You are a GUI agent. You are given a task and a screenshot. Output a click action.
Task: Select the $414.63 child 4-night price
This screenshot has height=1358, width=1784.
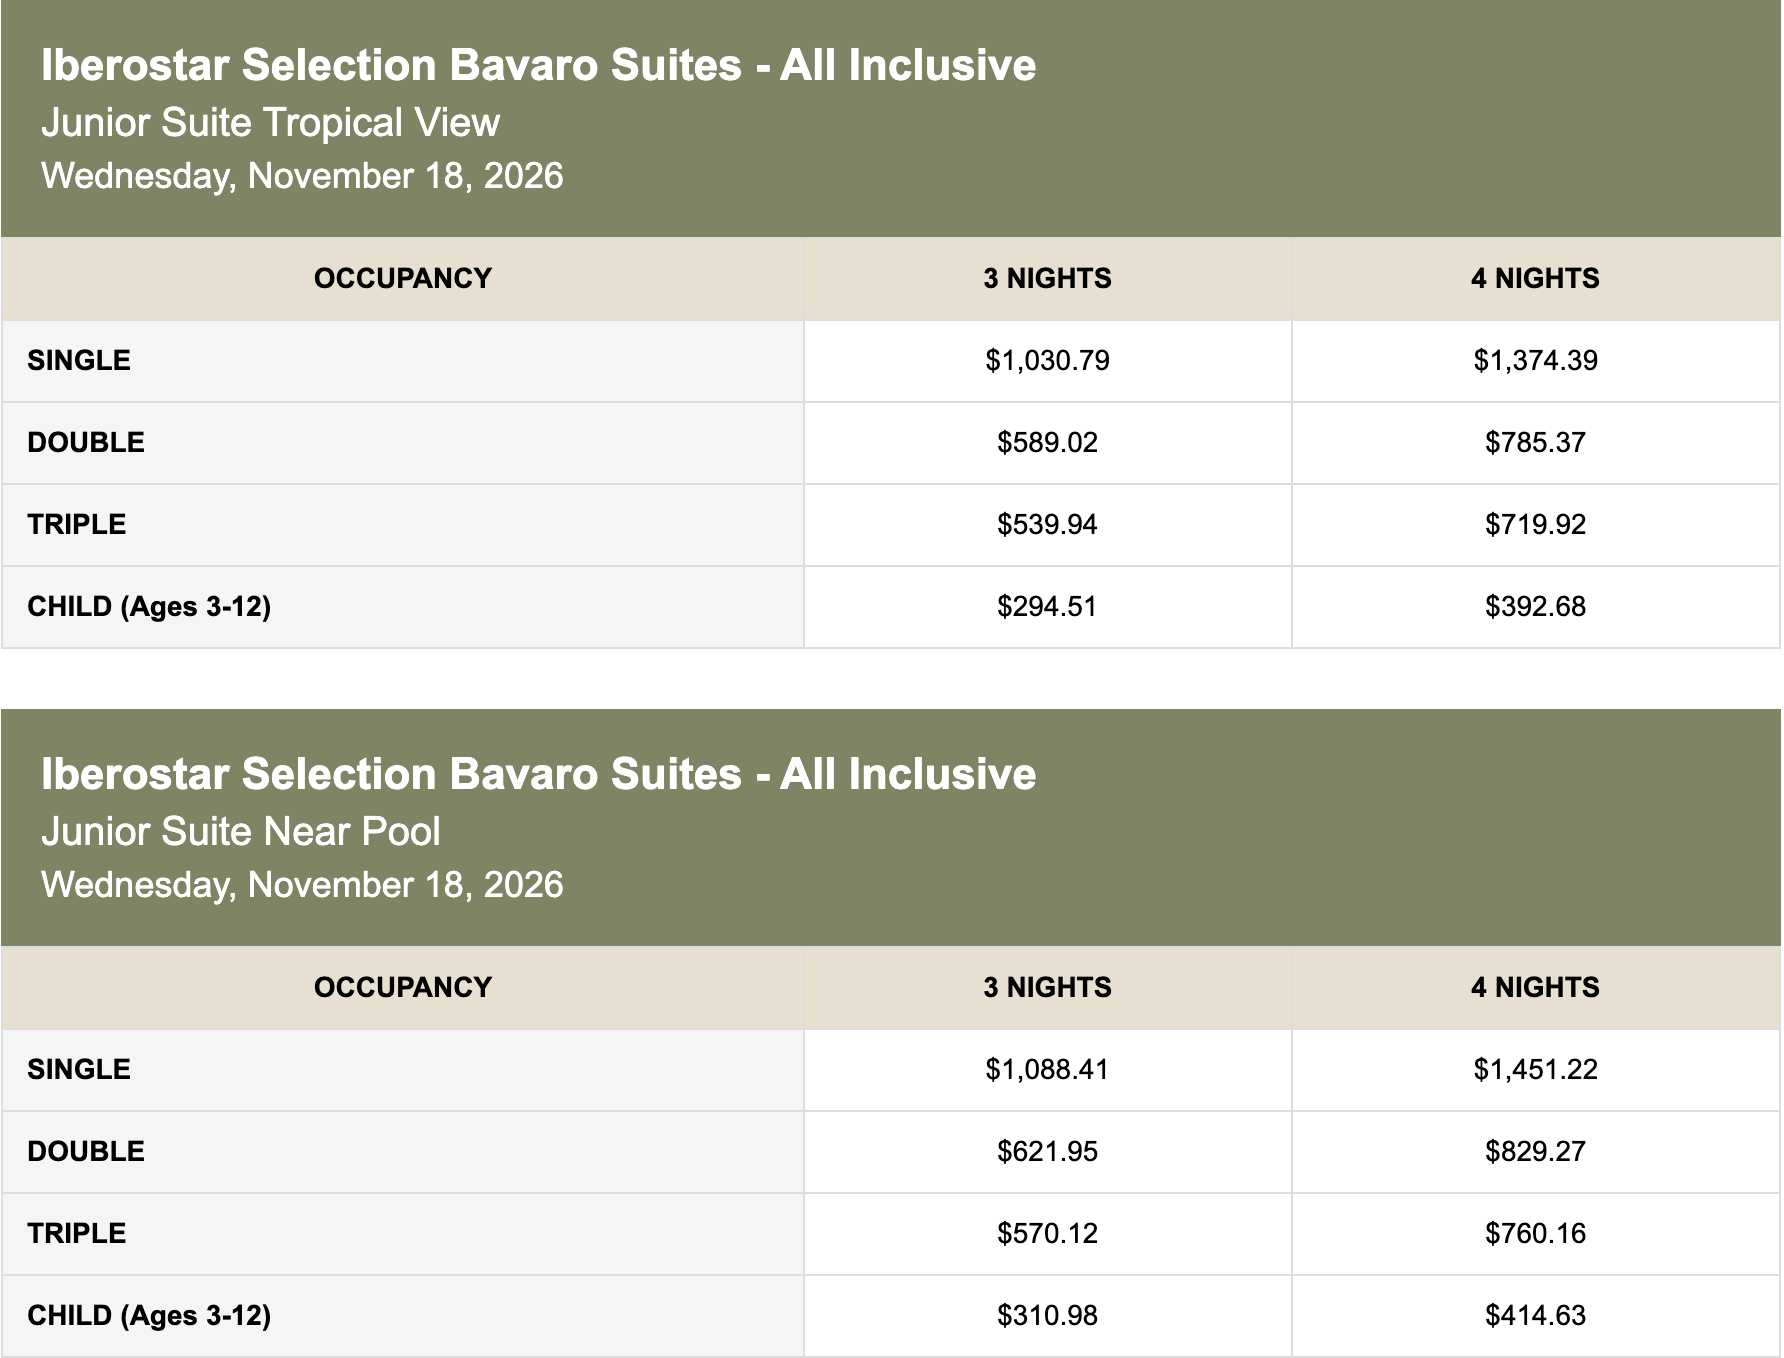[1535, 1315]
